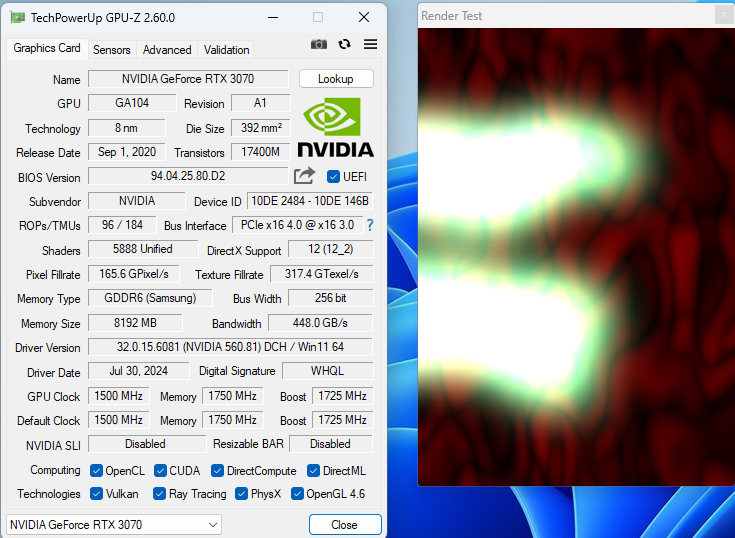The width and height of the screenshot is (735, 538).
Task: Click the Render Test window title
Action: pyautogui.click(x=451, y=16)
